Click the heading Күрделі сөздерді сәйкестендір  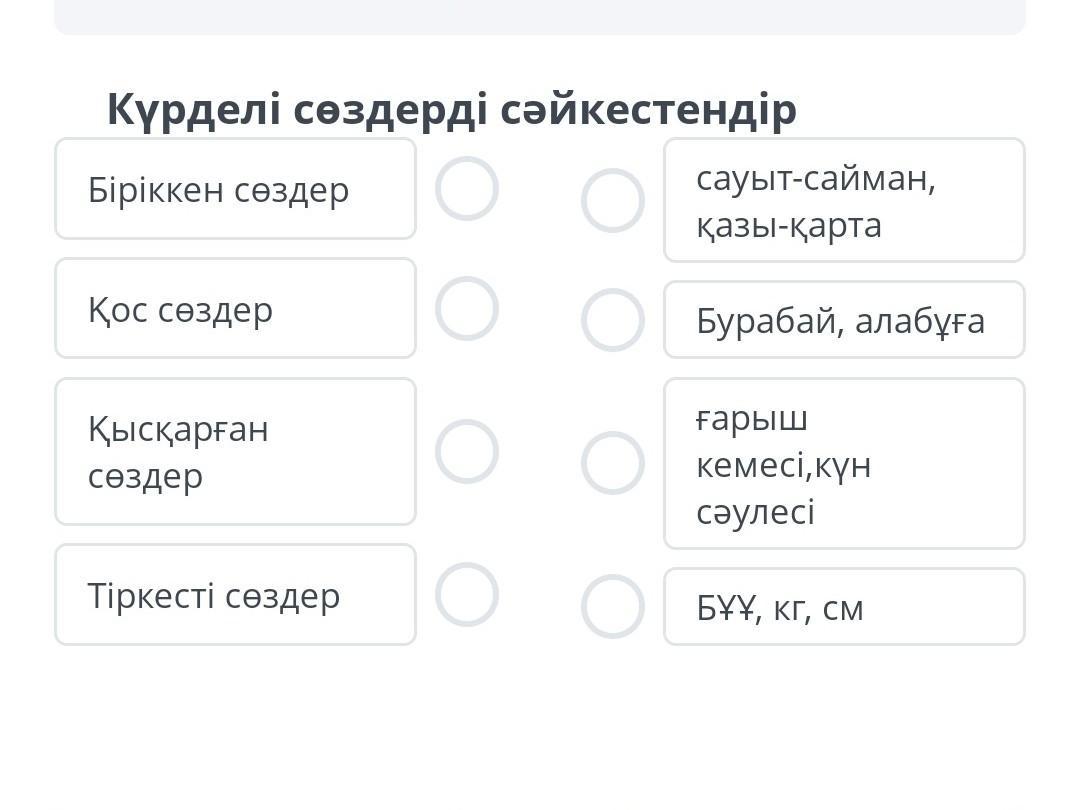pyautogui.click(x=452, y=109)
